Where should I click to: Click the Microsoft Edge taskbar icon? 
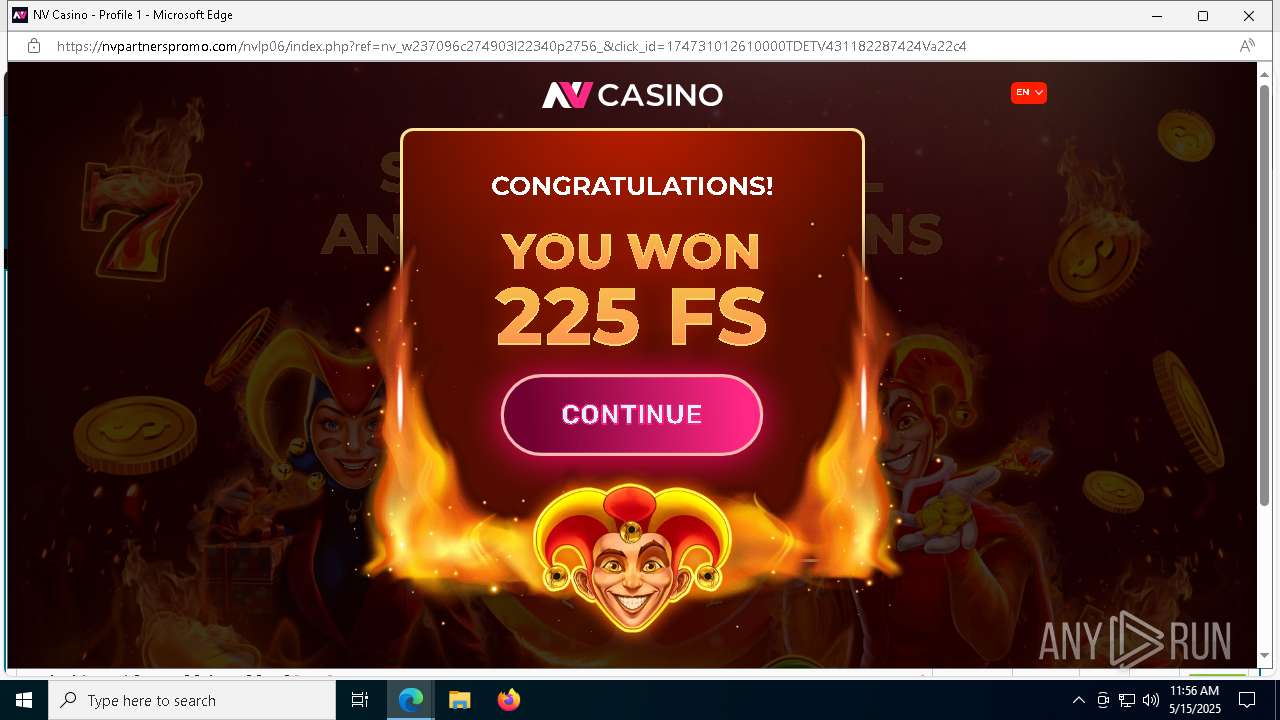(411, 700)
